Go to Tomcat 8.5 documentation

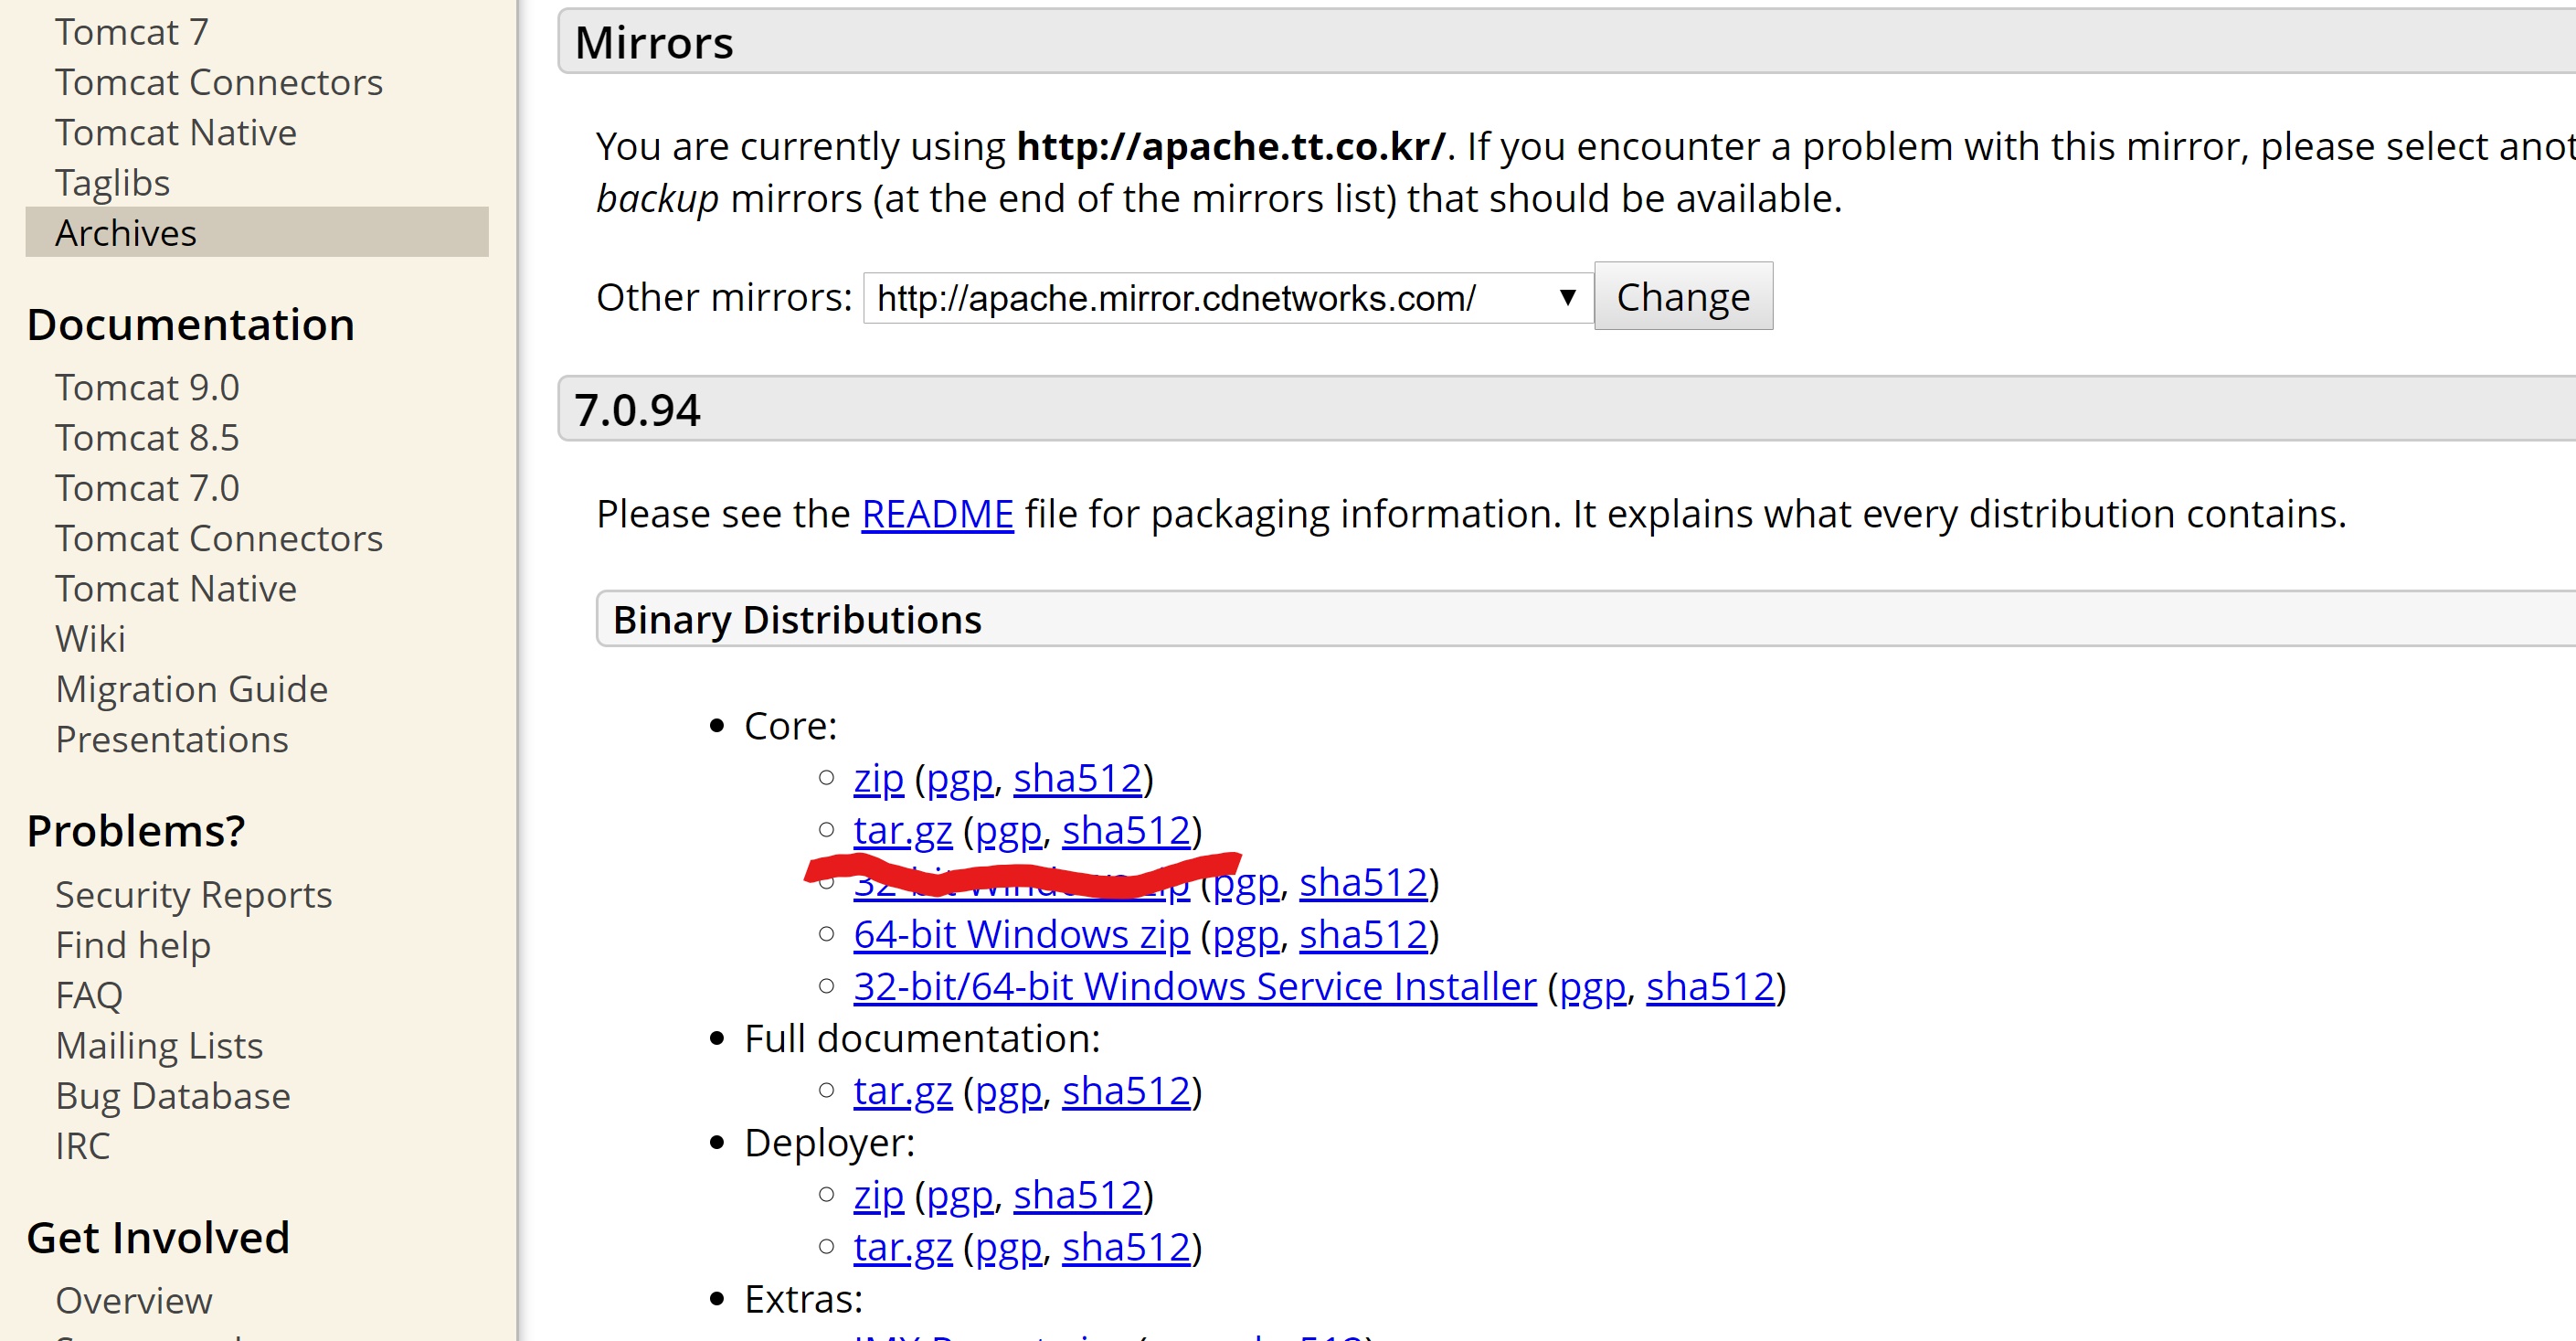[147, 438]
